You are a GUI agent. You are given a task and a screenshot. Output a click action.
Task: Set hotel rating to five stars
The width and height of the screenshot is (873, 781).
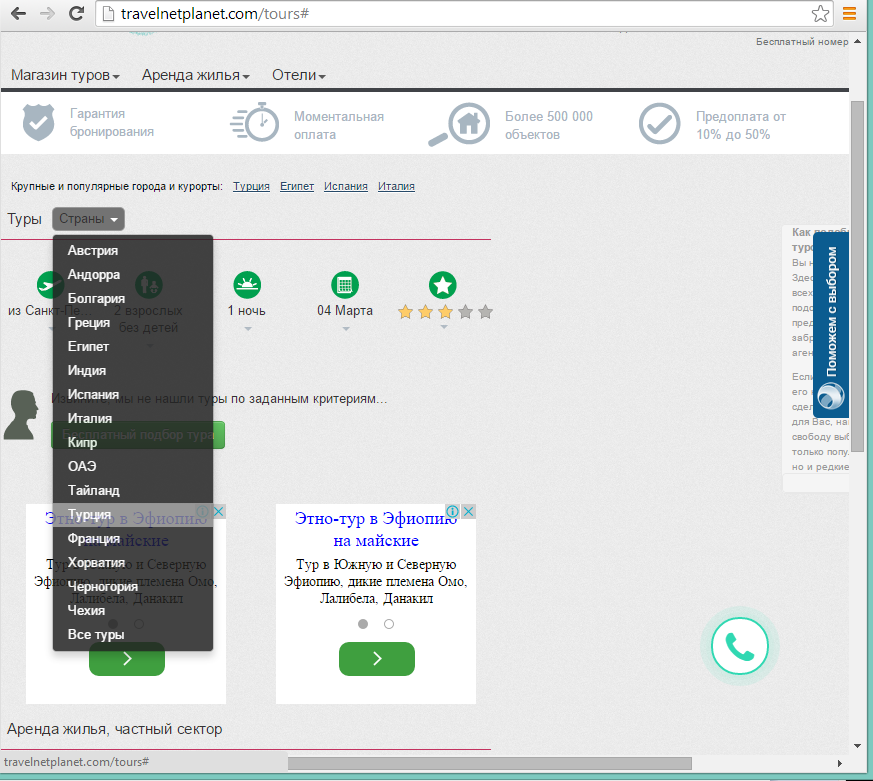tap(486, 312)
